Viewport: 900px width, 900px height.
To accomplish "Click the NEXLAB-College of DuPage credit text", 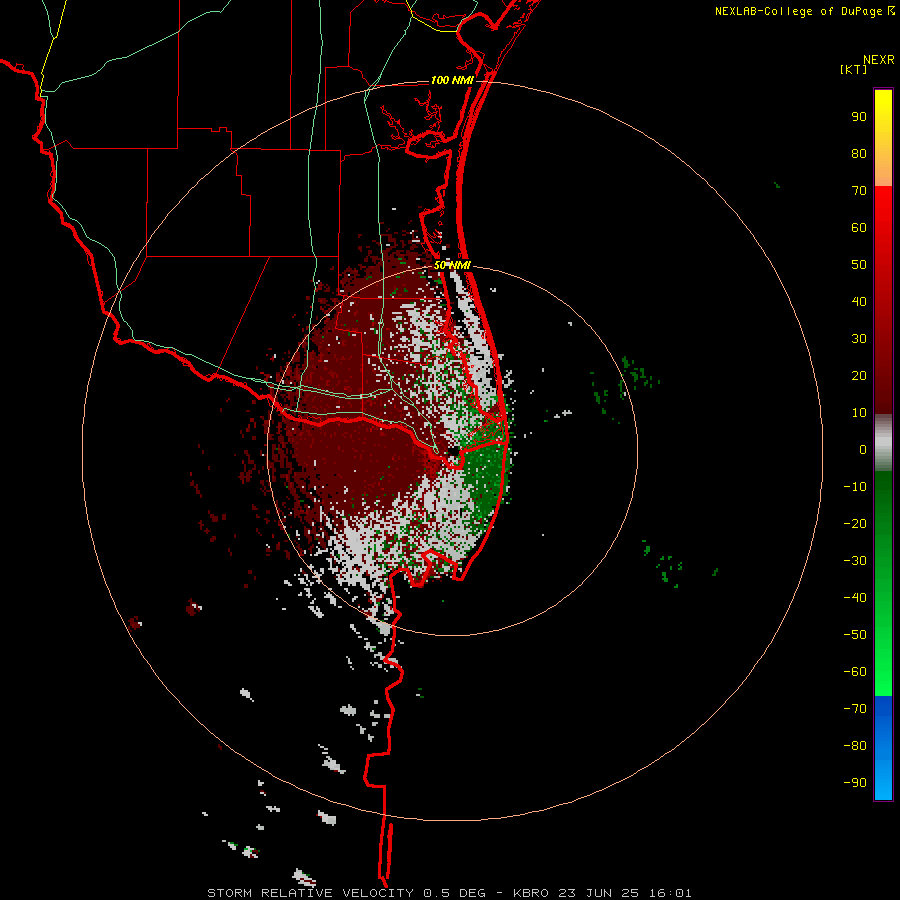I will 798,11.
